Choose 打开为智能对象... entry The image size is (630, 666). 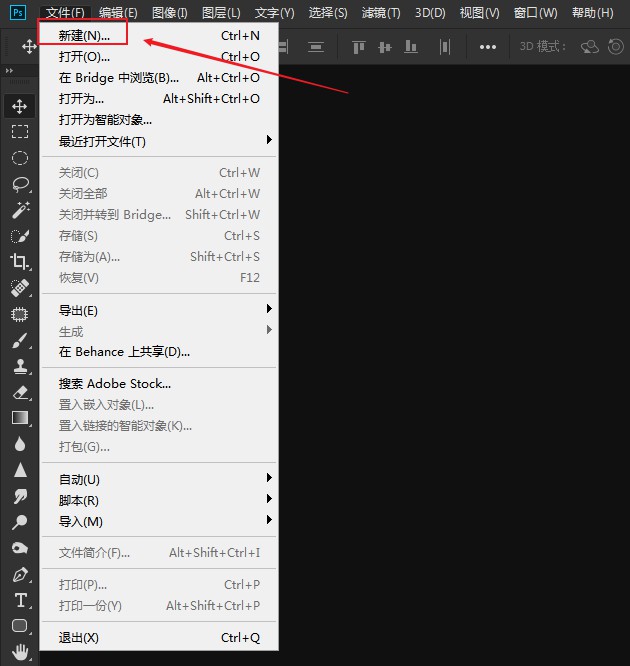[x=159, y=119]
